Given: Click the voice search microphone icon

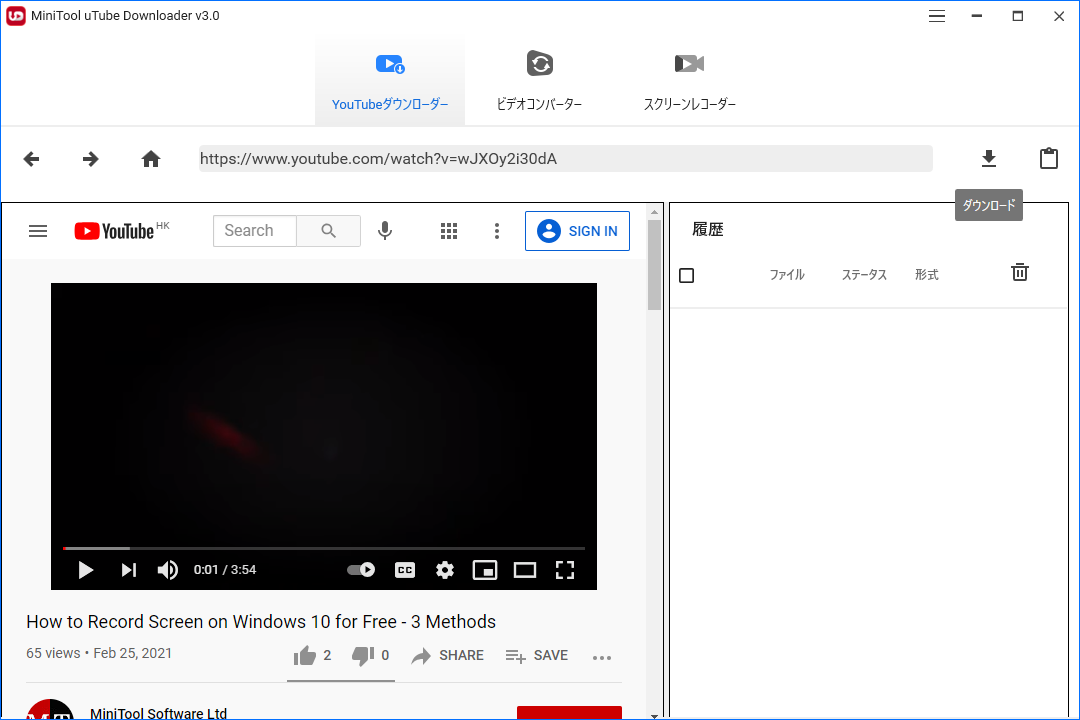Looking at the screenshot, I should tap(385, 231).
